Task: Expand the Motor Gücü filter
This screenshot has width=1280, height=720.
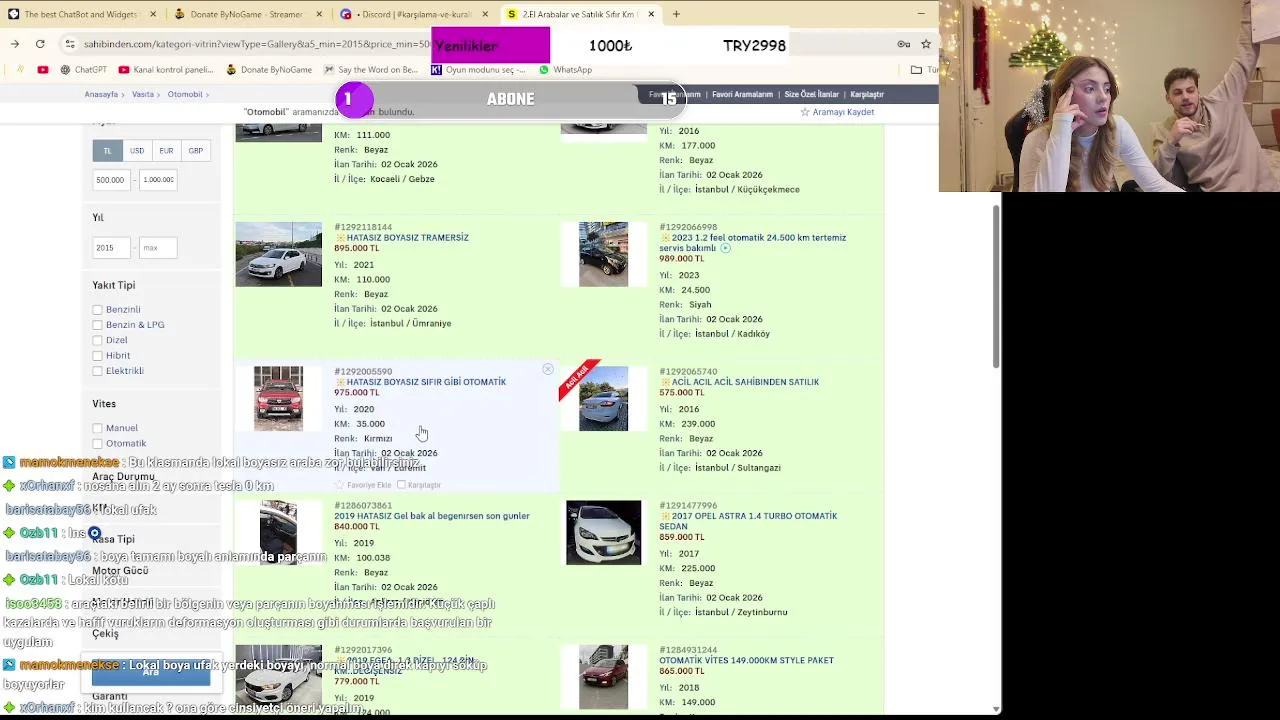Action: pos(120,570)
